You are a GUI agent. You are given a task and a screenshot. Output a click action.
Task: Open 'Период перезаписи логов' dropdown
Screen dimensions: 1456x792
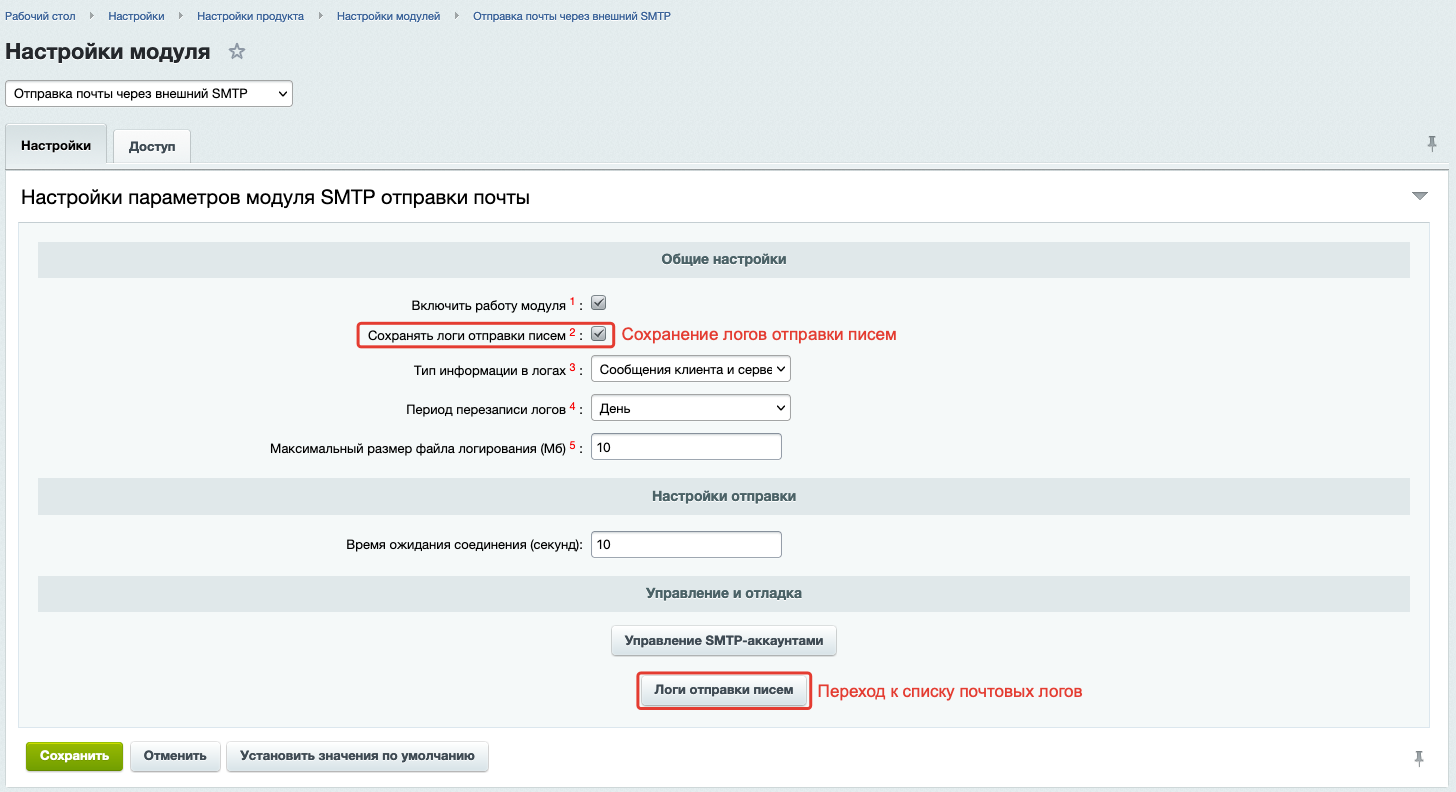691,408
